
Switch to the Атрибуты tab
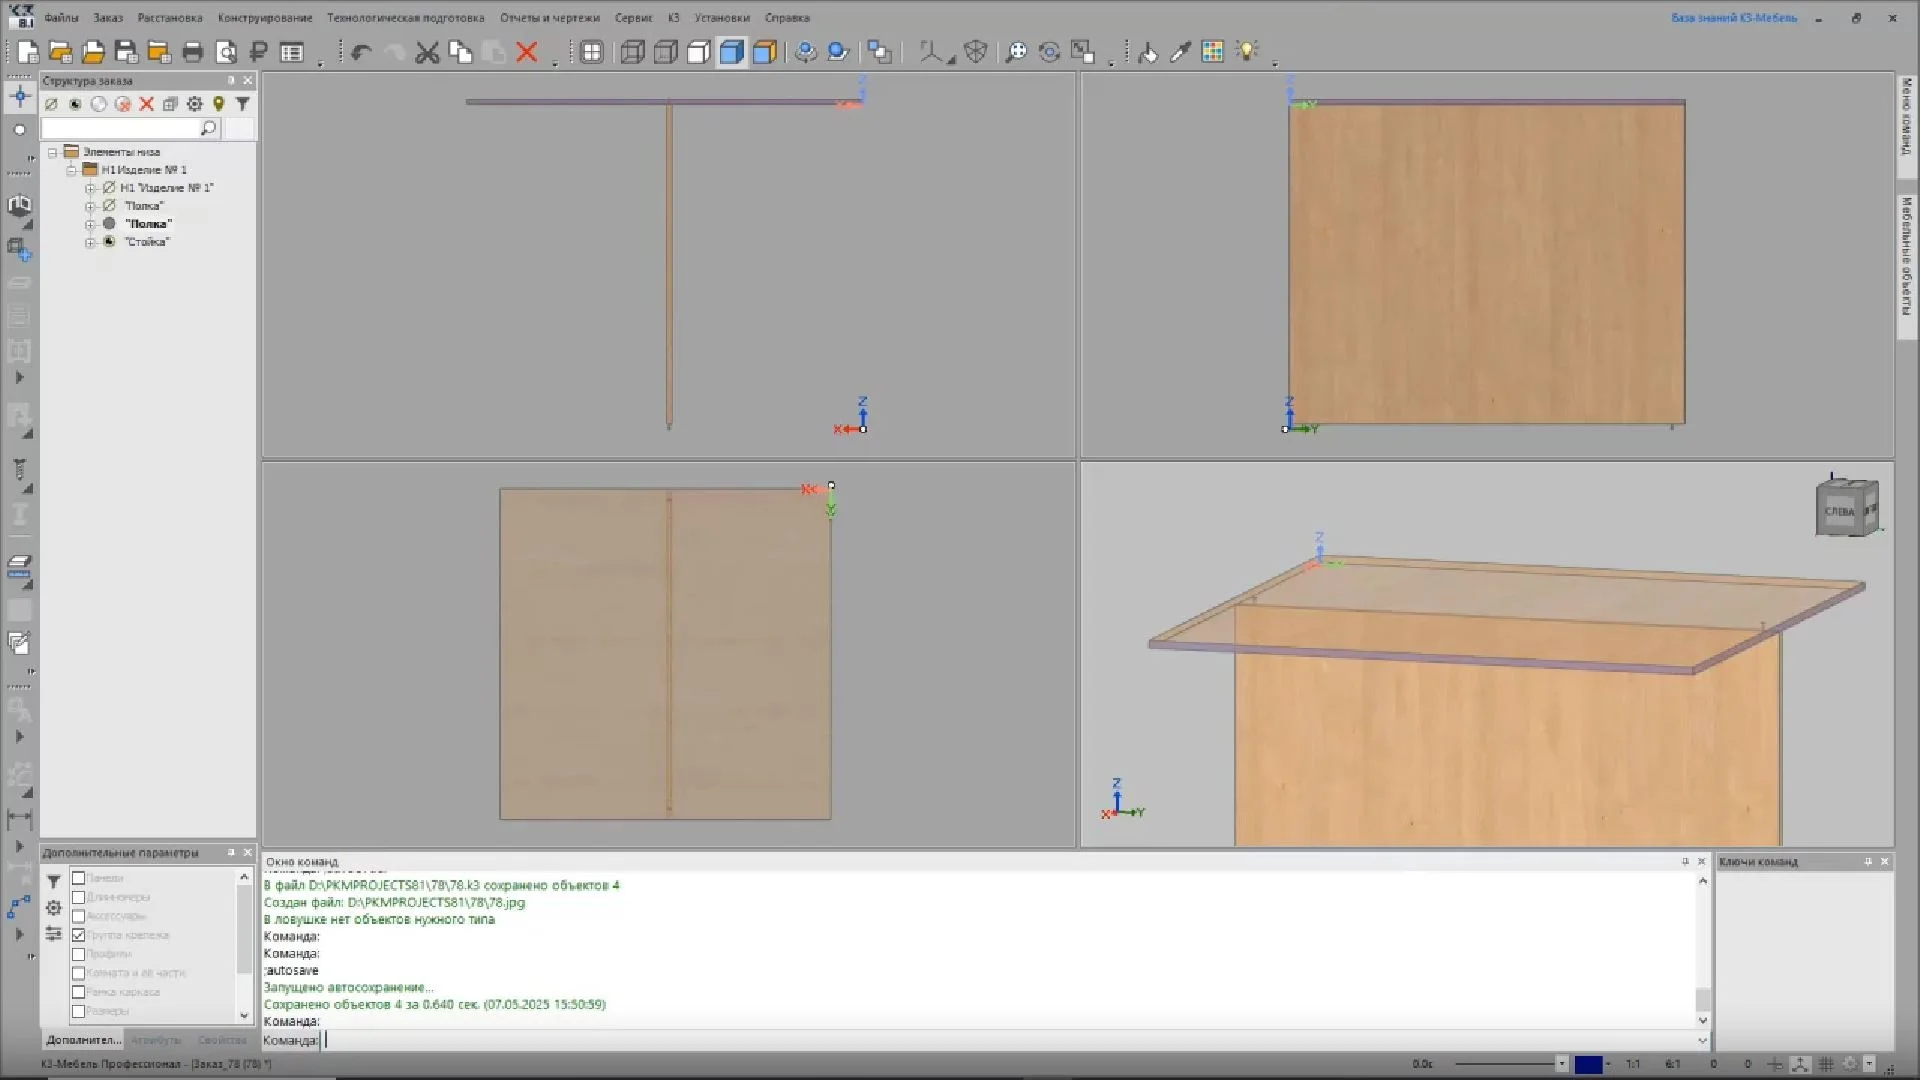pos(156,1040)
